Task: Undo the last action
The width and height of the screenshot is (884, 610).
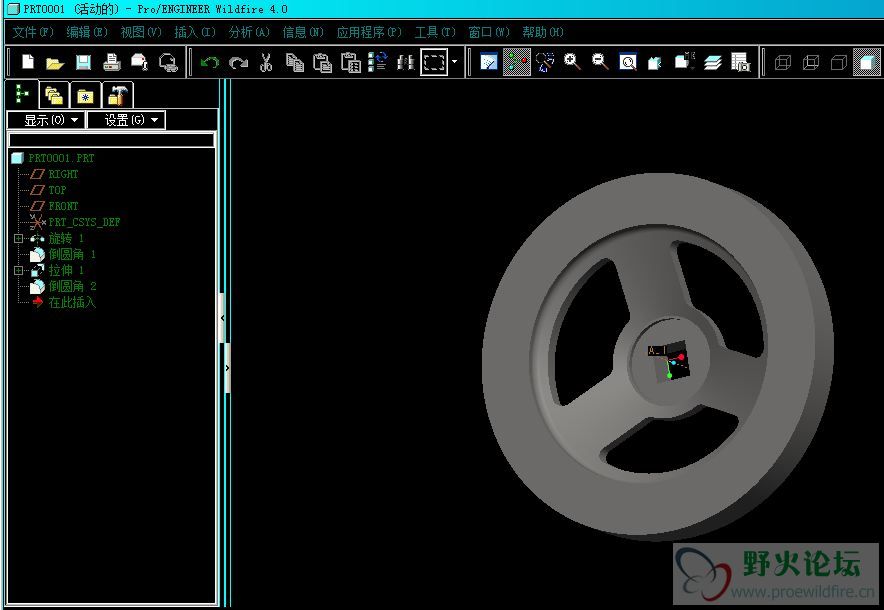Action: coord(210,62)
